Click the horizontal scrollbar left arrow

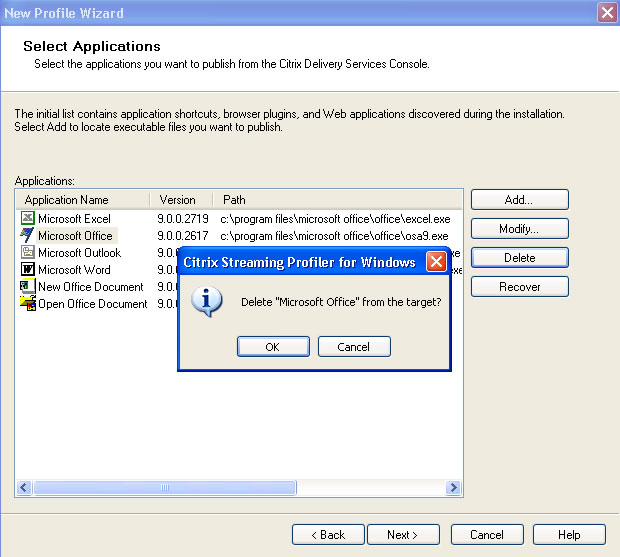24,487
